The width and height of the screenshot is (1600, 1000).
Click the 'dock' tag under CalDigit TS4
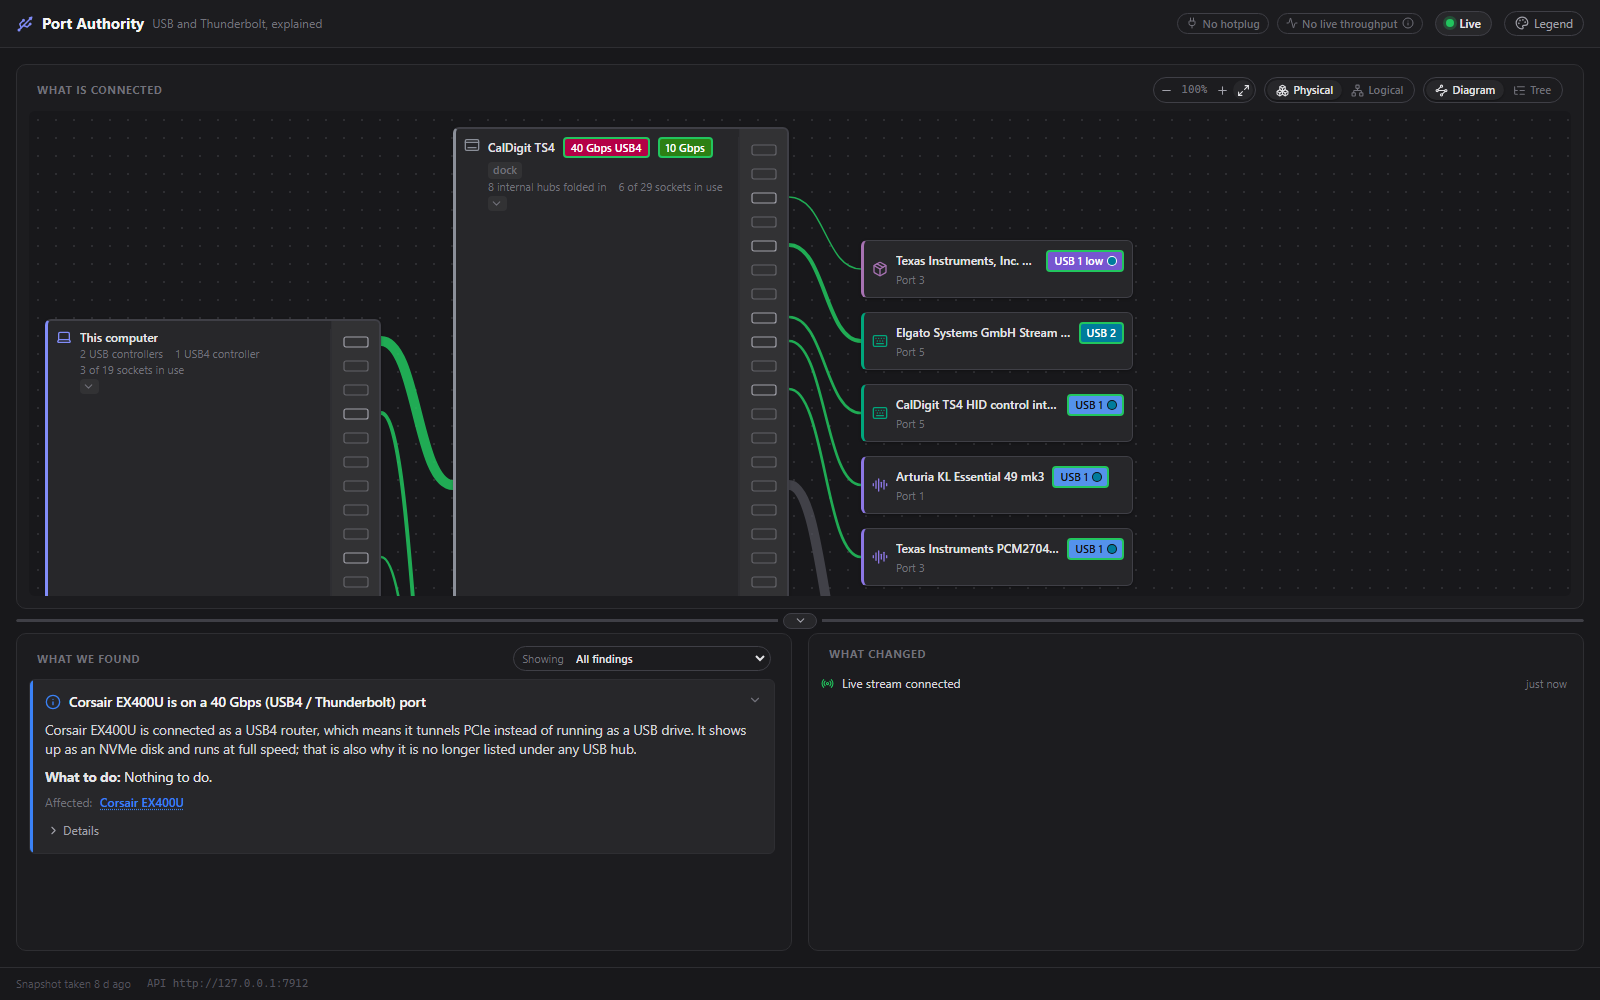505,171
